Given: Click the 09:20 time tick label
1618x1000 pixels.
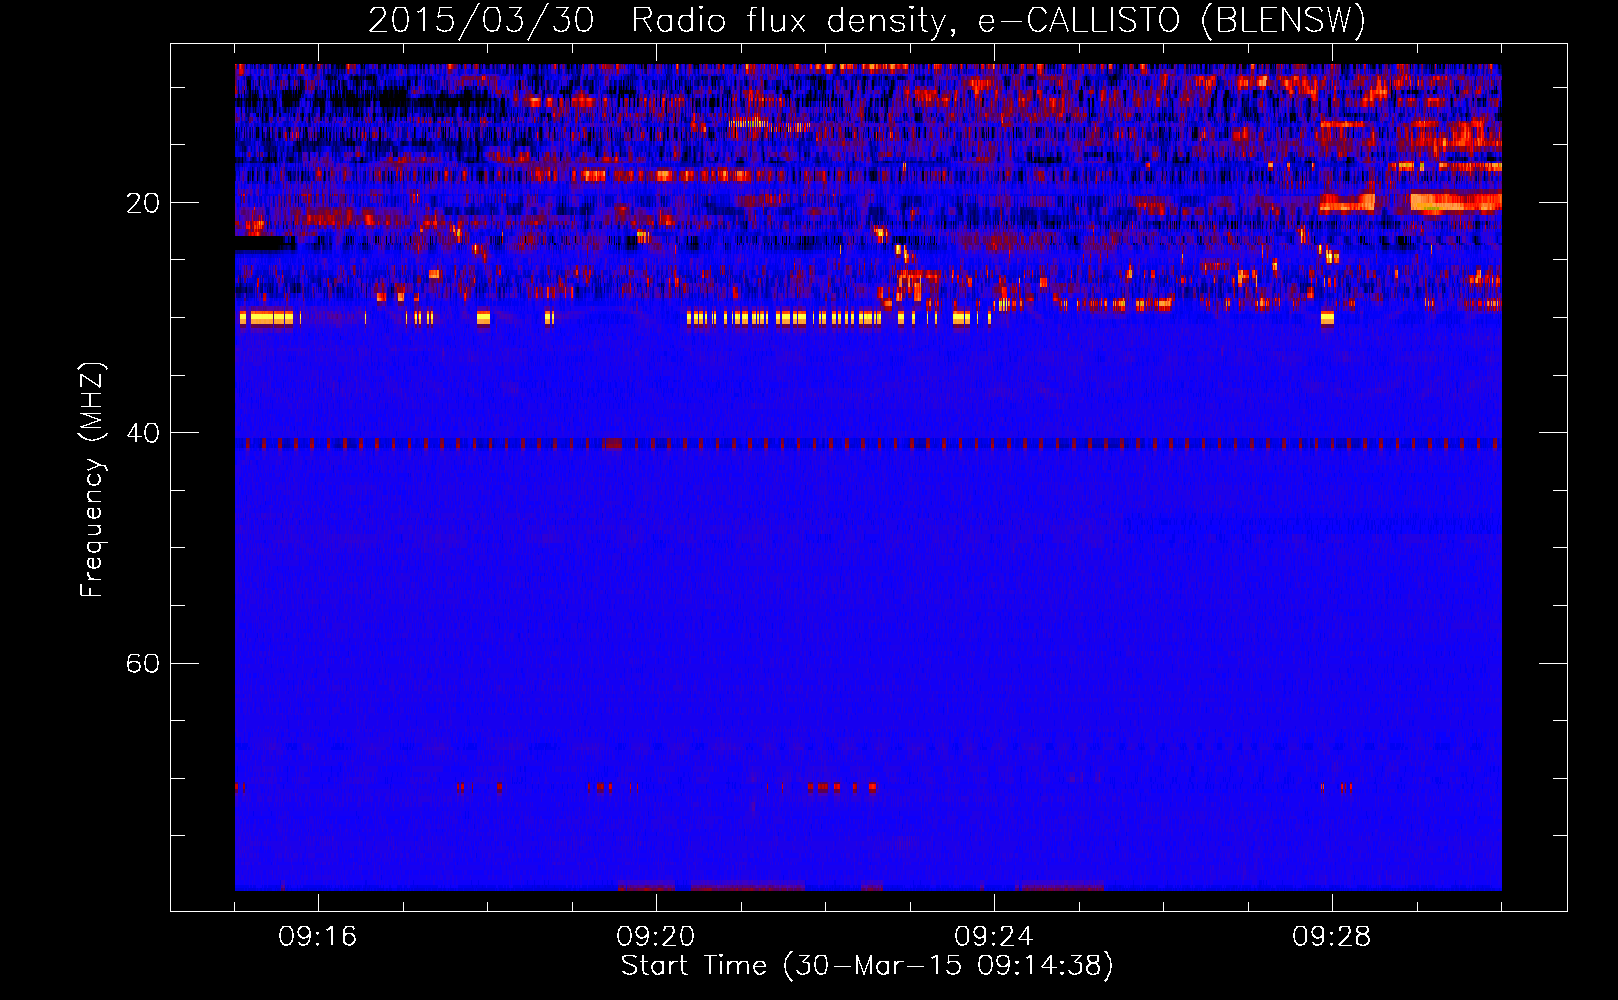Looking at the screenshot, I should point(656,937).
